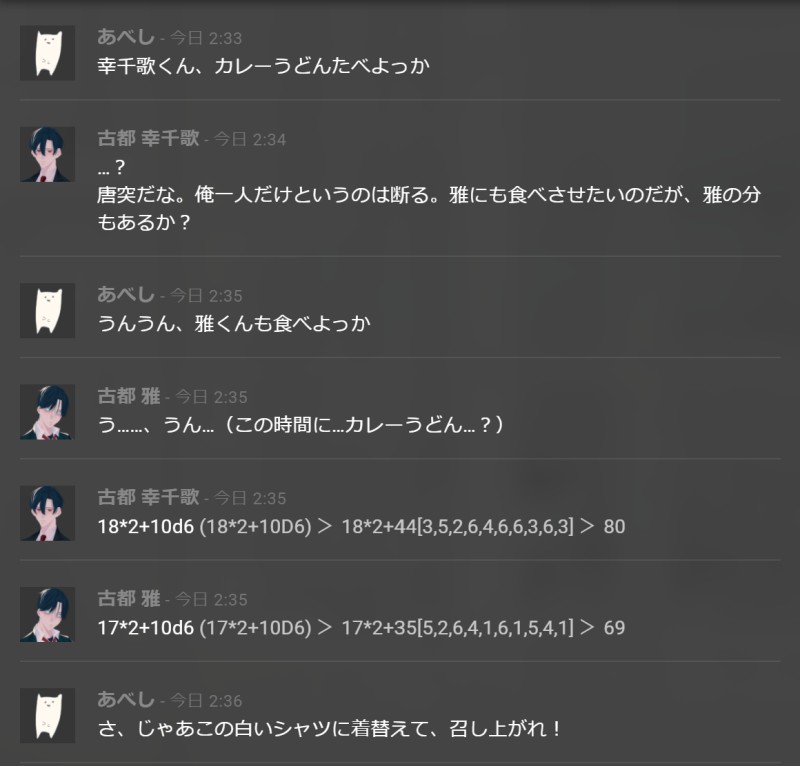800x766 pixels.
Task: Click the message starting with 唐突だな
Action: (429, 208)
